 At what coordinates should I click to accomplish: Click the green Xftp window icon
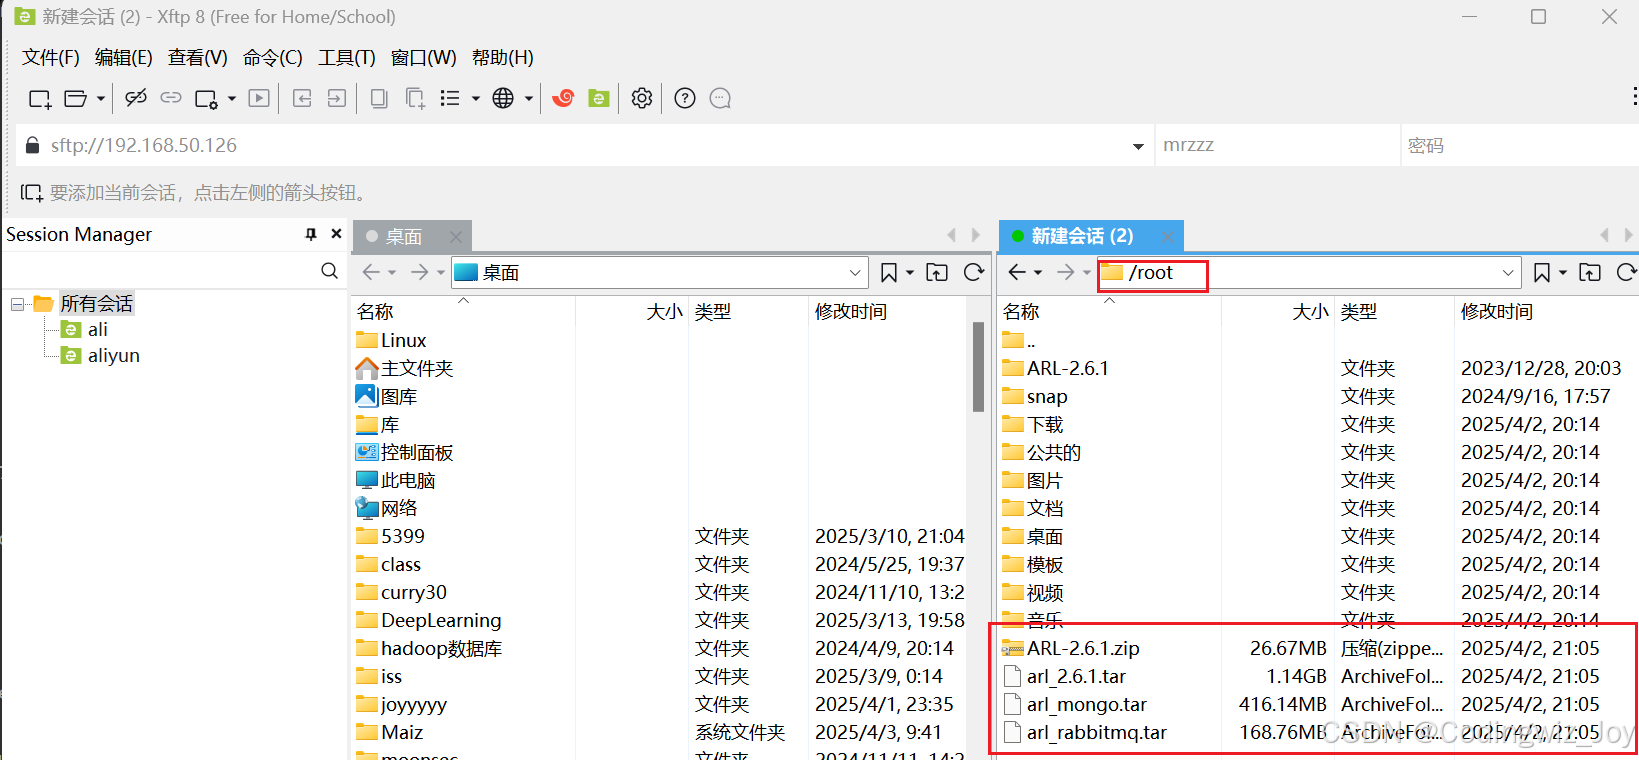[x=599, y=98]
